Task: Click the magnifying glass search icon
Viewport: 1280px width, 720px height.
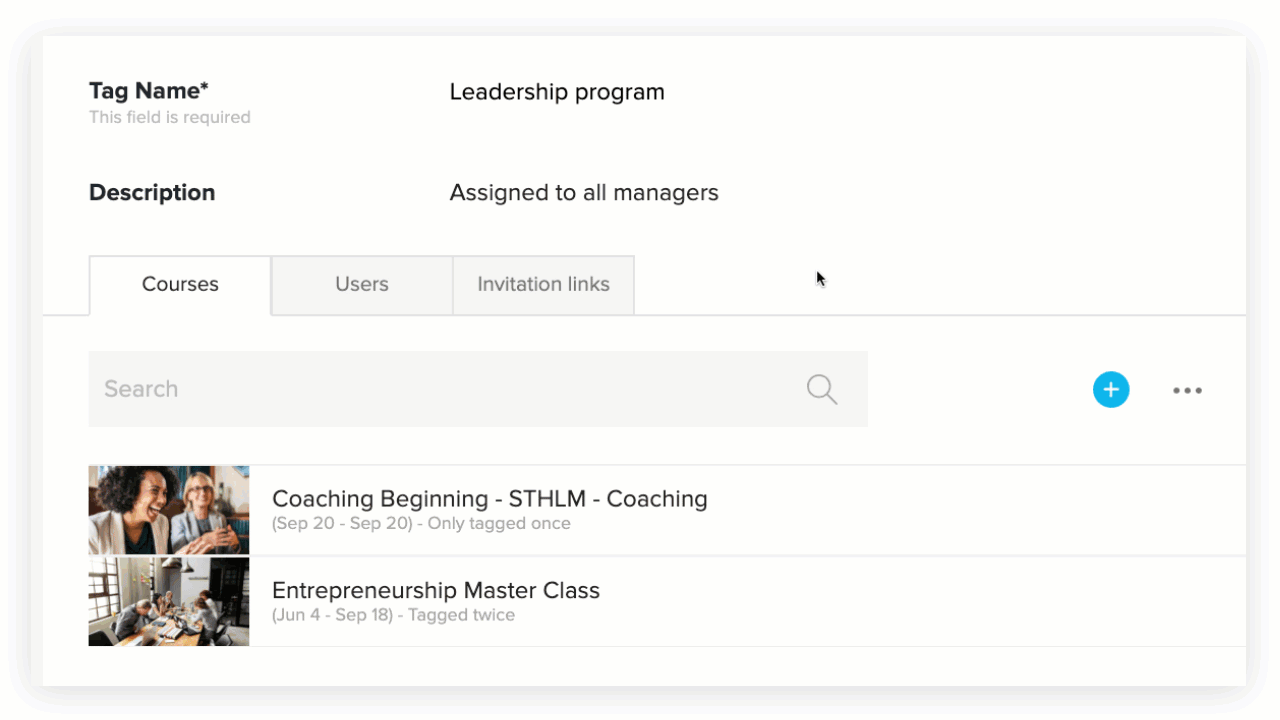Action: (x=821, y=389)
